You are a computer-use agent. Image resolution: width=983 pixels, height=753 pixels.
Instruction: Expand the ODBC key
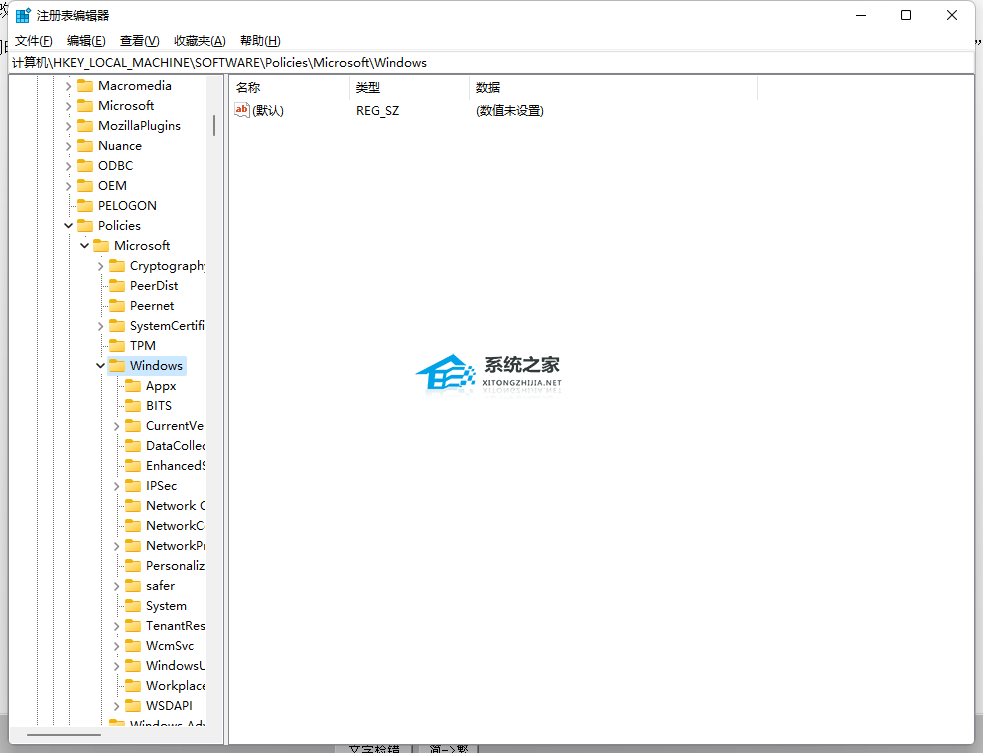point(68,166)
